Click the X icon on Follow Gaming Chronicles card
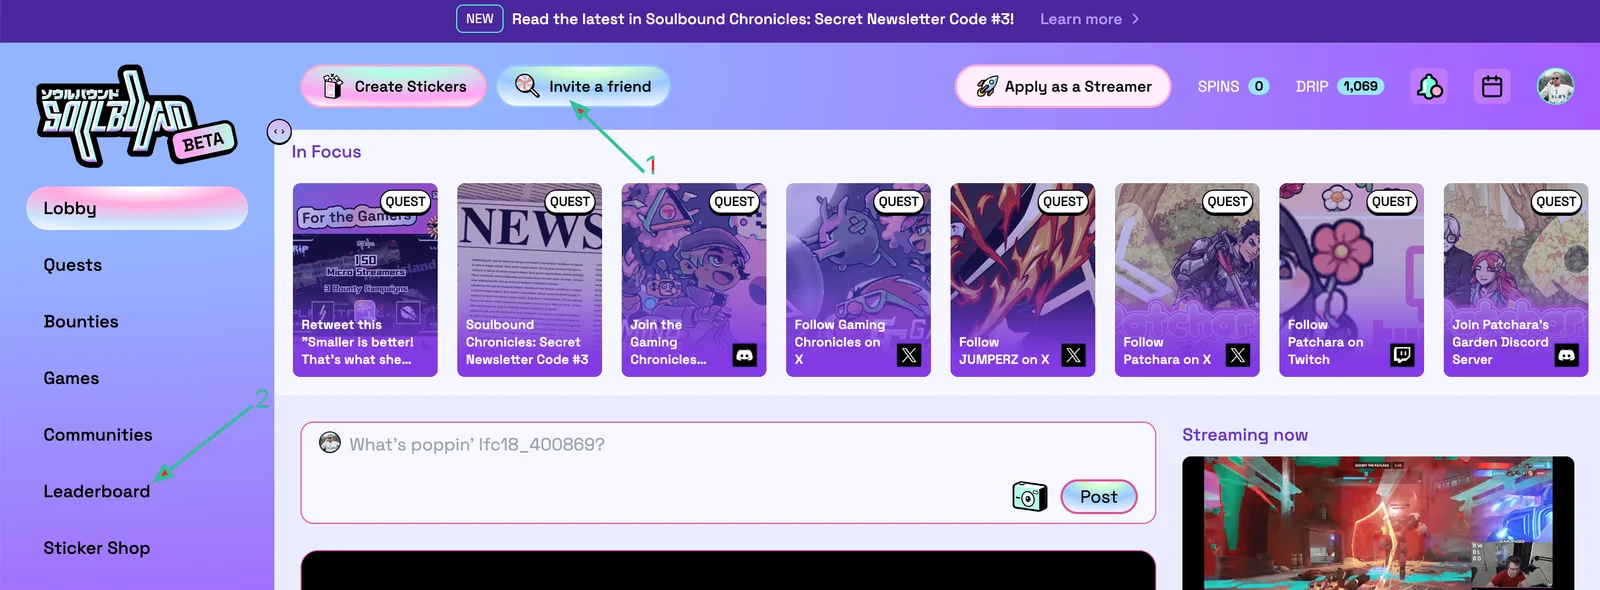 click(908, 355)
